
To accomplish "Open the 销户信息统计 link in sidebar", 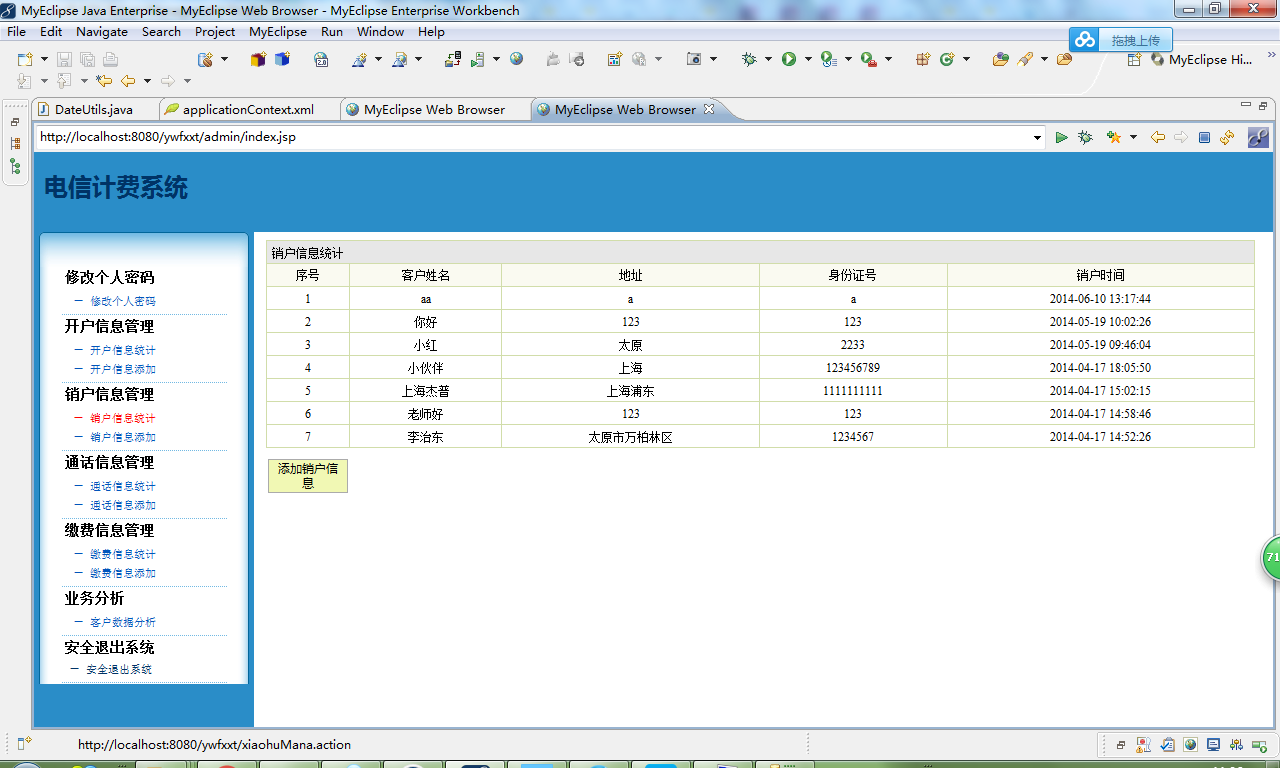I will pos(122,418).
